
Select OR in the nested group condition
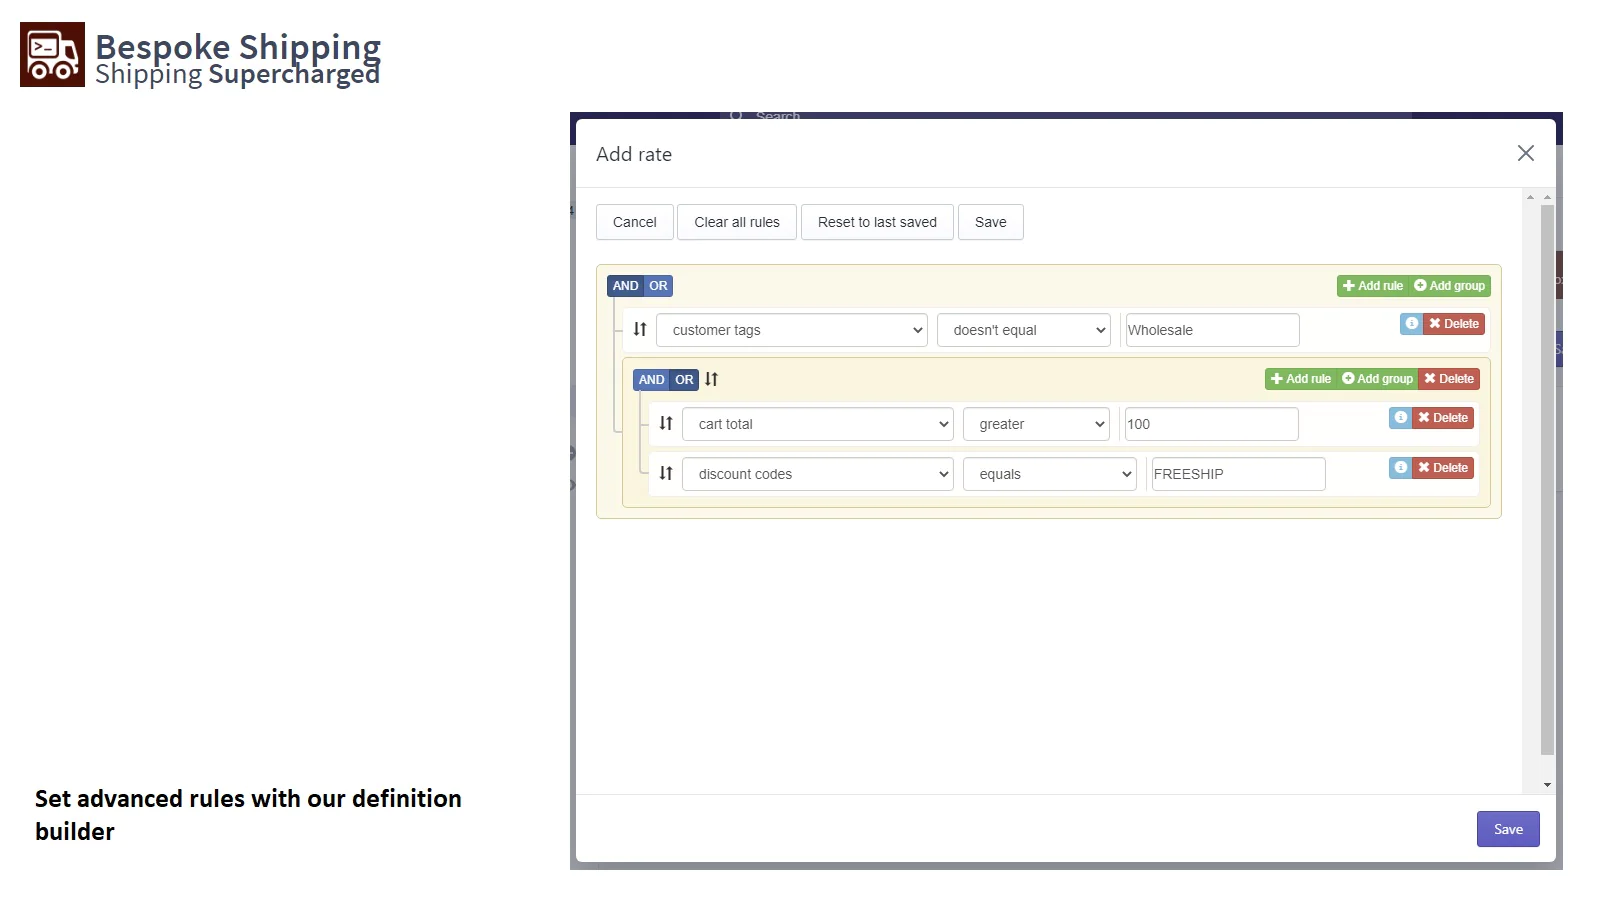pos(684,380)
